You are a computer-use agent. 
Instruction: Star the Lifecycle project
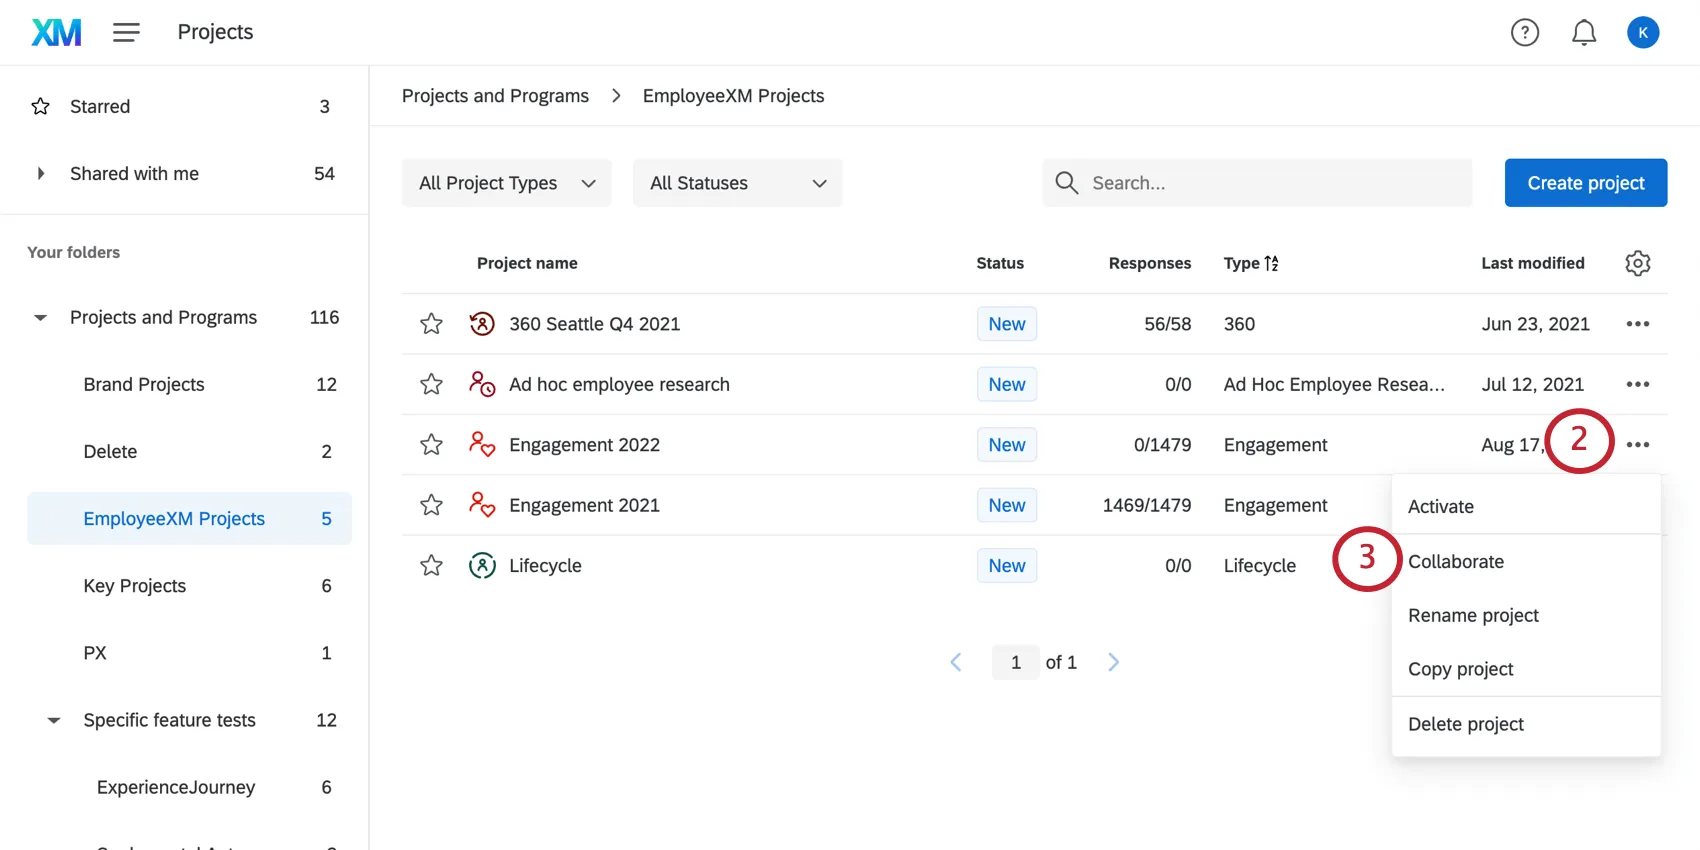[431, 566]
